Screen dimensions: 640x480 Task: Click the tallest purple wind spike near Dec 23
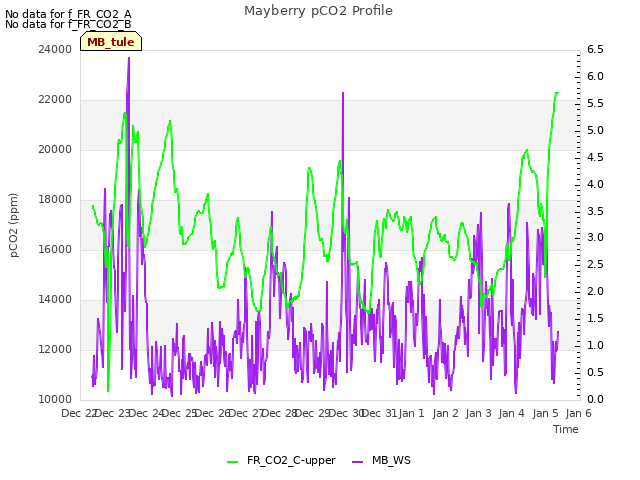coord(129,58)
